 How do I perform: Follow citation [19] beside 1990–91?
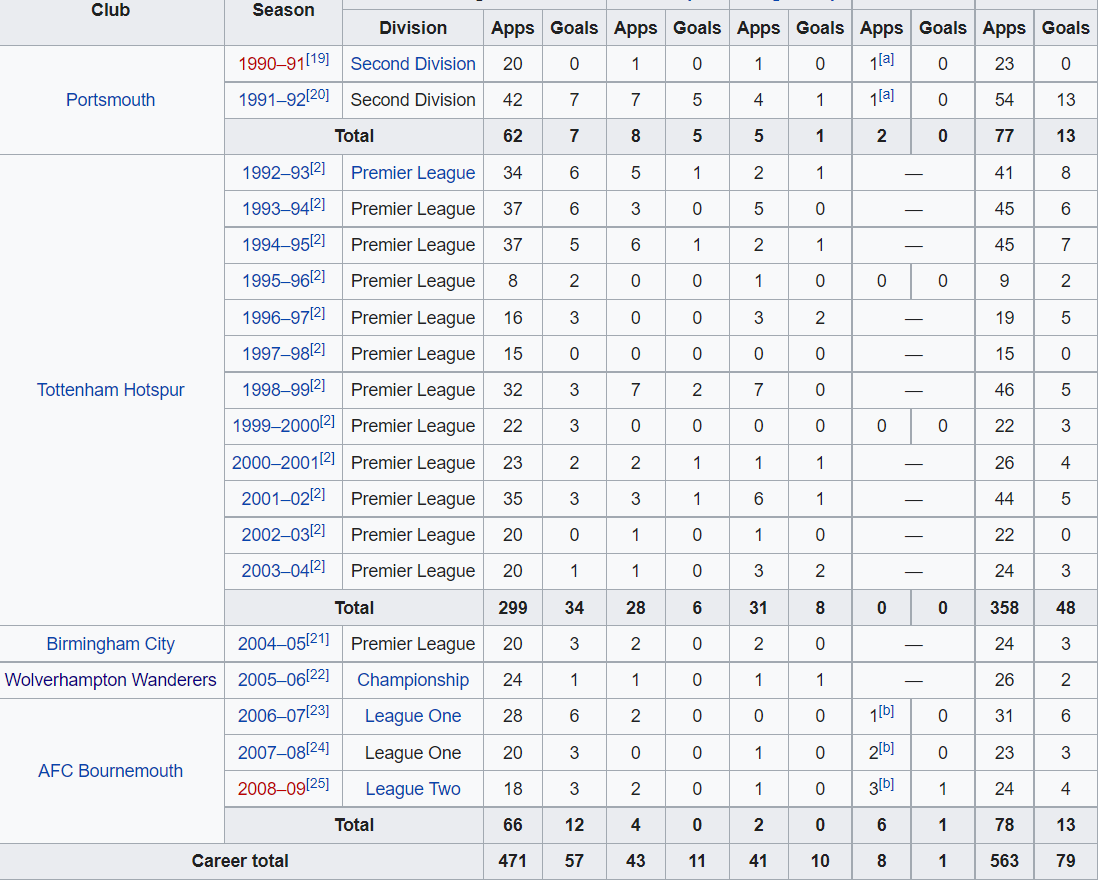pos(317,58)
